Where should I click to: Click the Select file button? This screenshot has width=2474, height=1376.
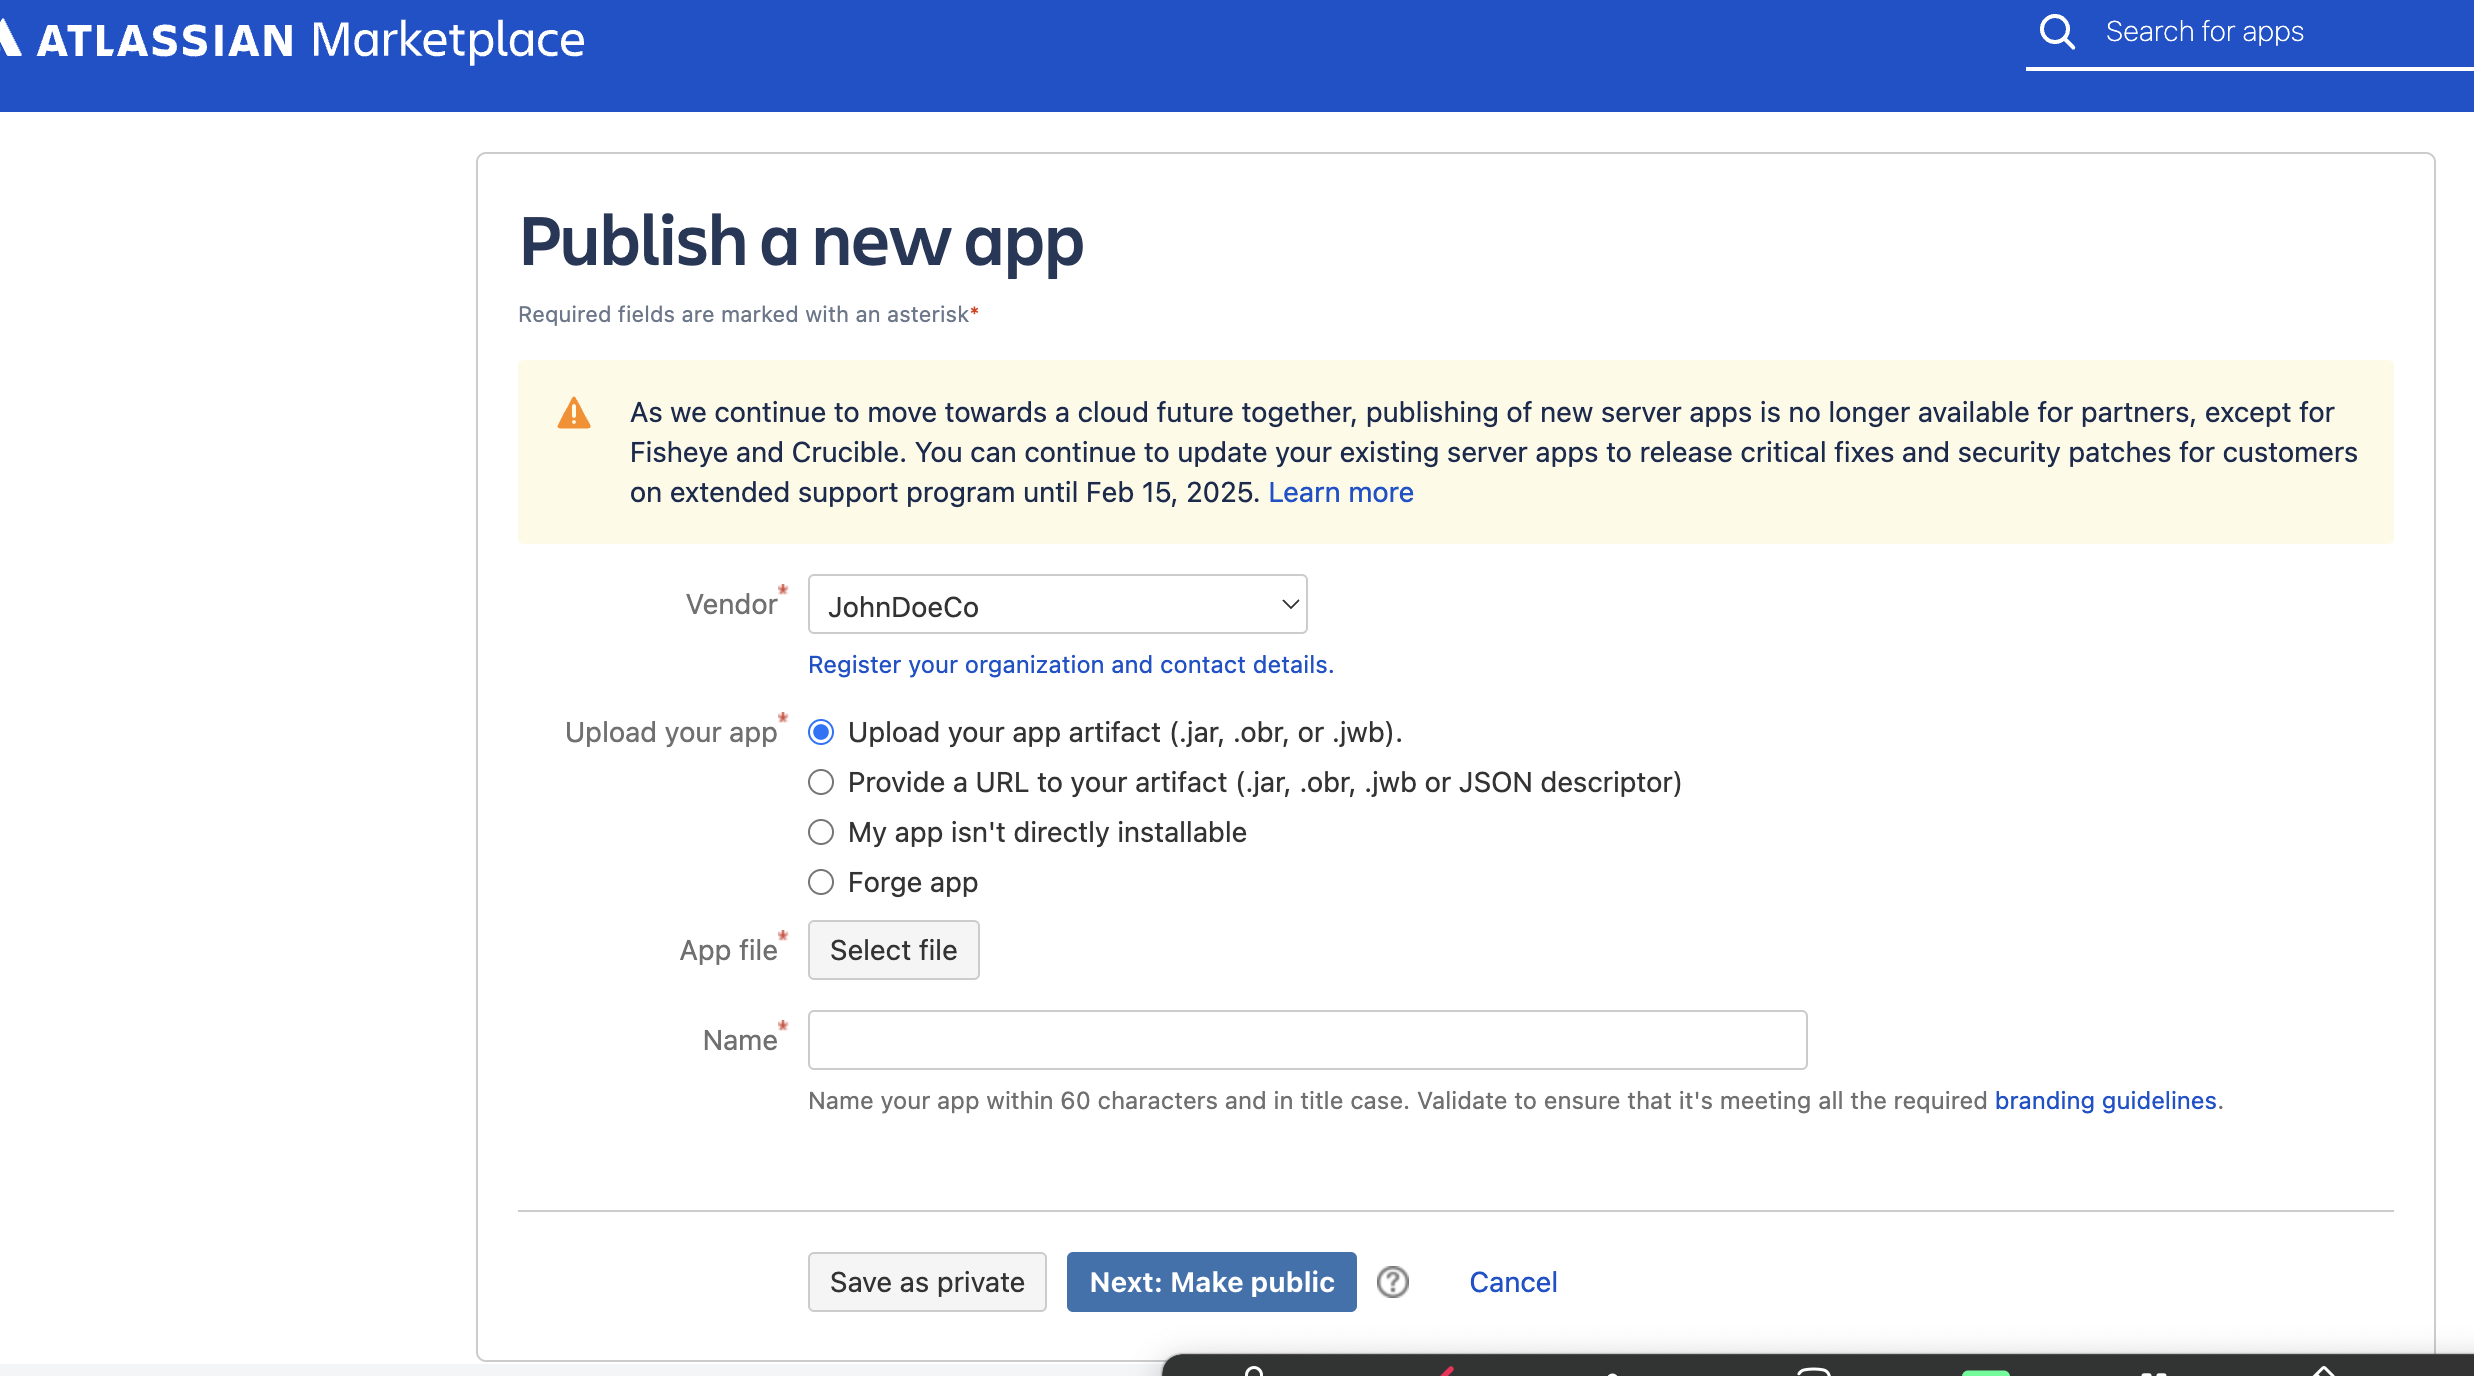coord(893,950)
